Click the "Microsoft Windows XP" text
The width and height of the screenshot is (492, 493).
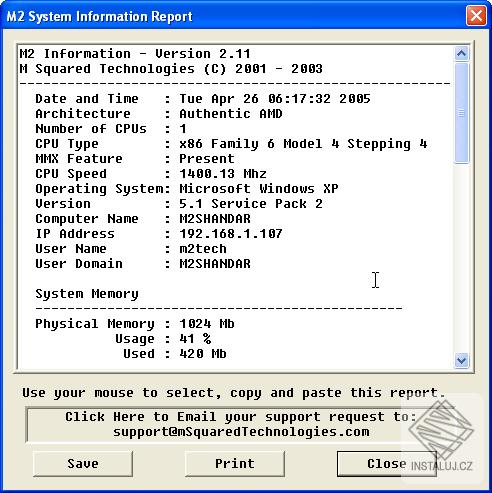(x=259, y=189)
